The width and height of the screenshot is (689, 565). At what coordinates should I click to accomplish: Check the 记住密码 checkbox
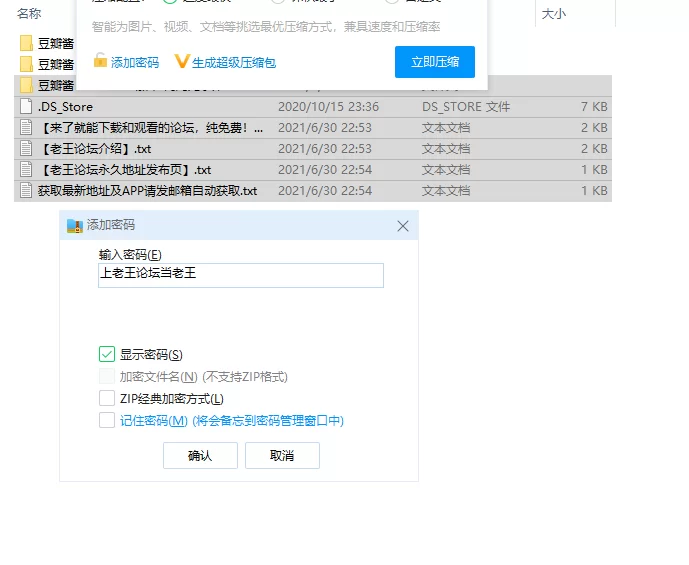107,421
